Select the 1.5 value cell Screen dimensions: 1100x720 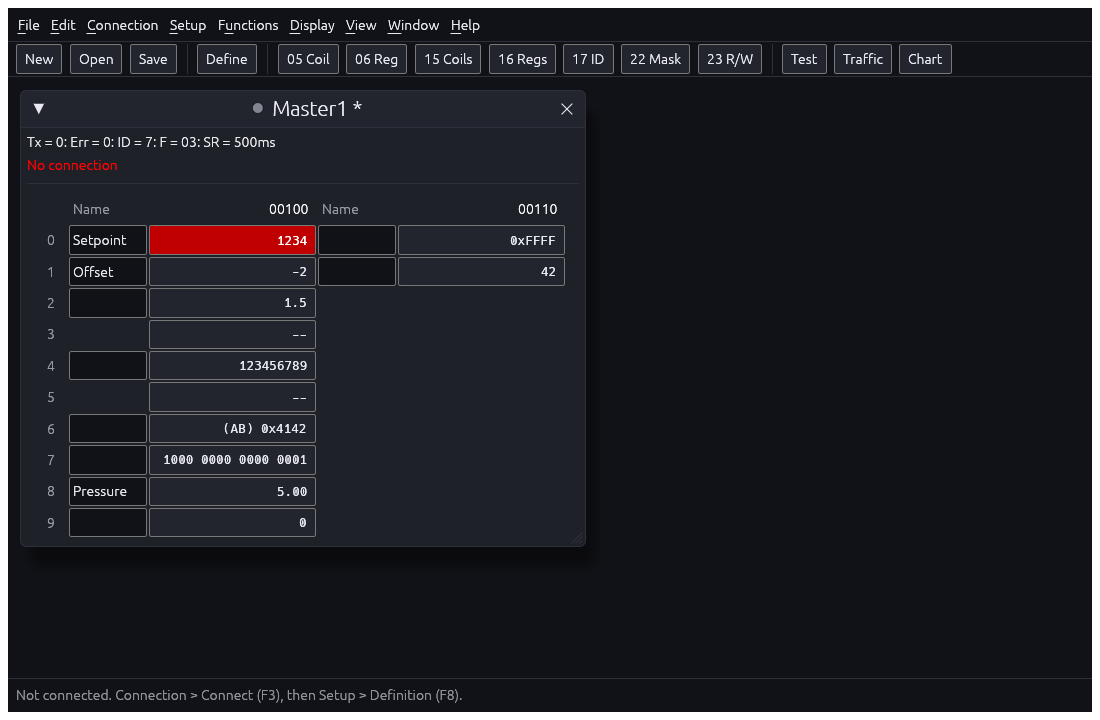pos(232,303)
